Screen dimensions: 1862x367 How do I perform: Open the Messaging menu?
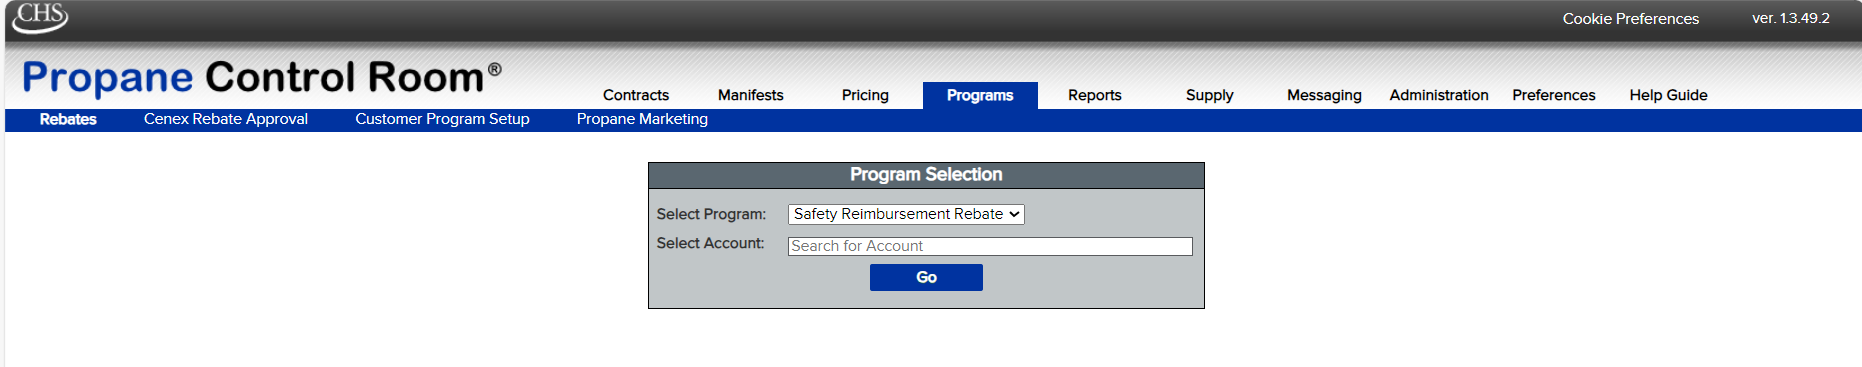coord(1324,95)
